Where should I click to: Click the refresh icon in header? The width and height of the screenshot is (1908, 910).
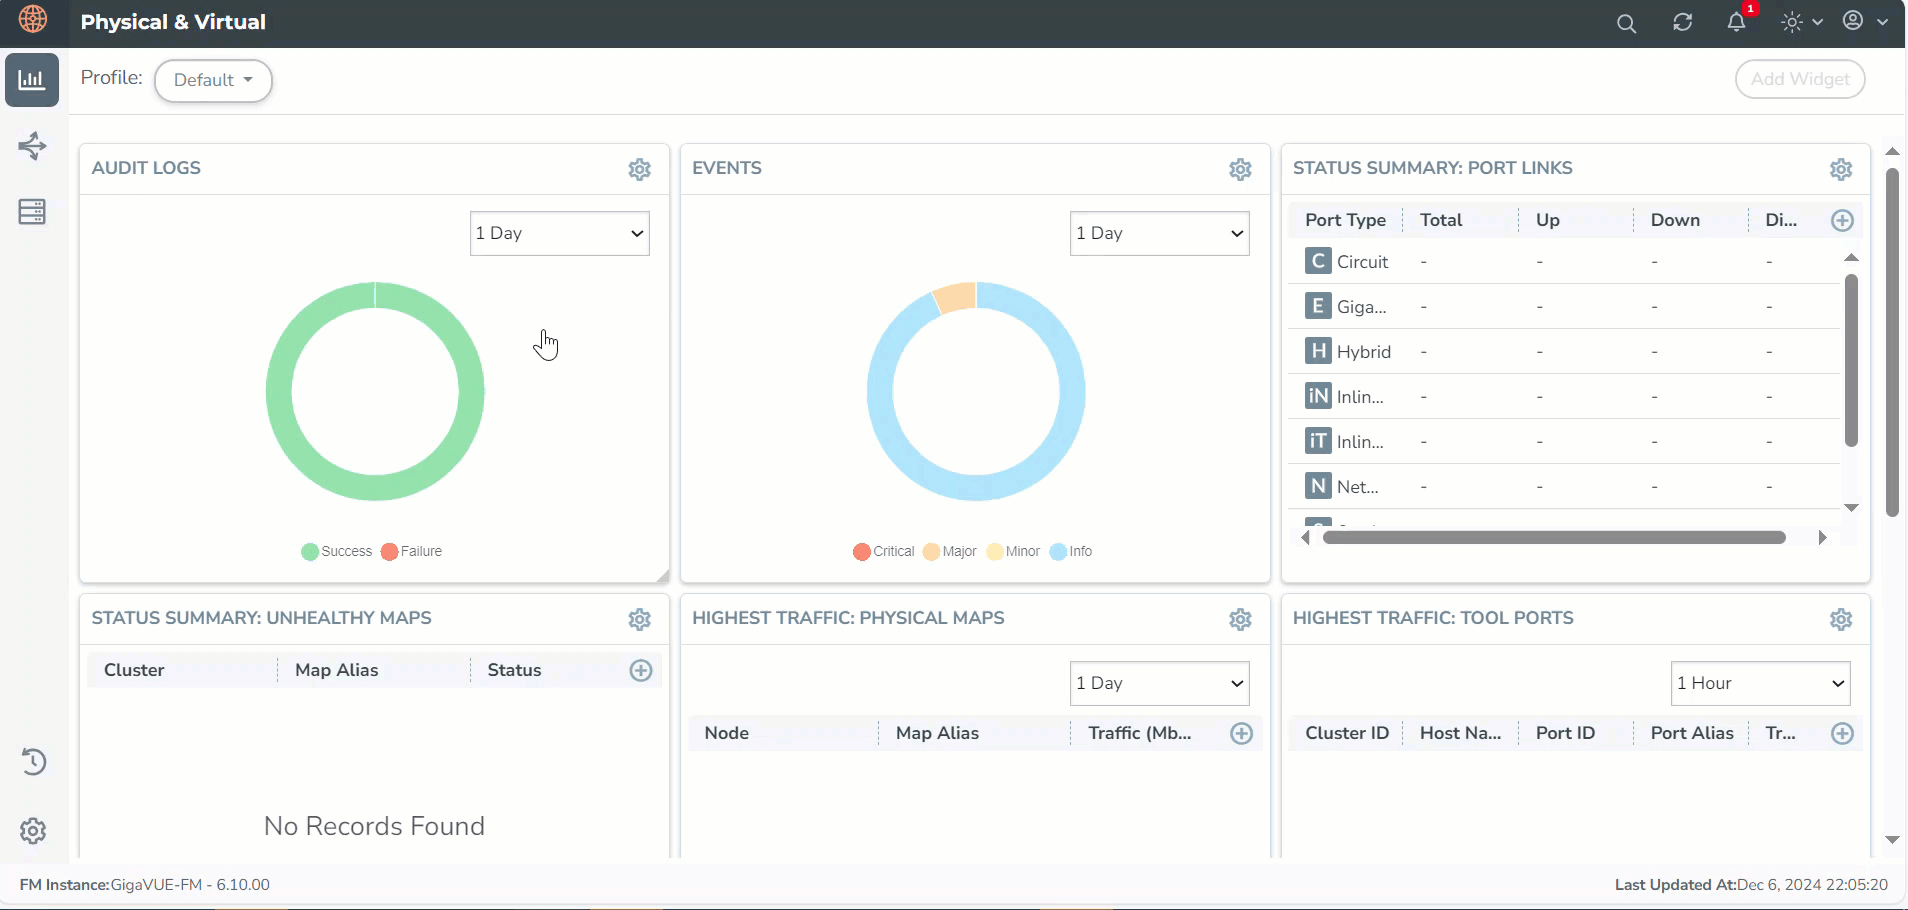[x=1682, y=22]
